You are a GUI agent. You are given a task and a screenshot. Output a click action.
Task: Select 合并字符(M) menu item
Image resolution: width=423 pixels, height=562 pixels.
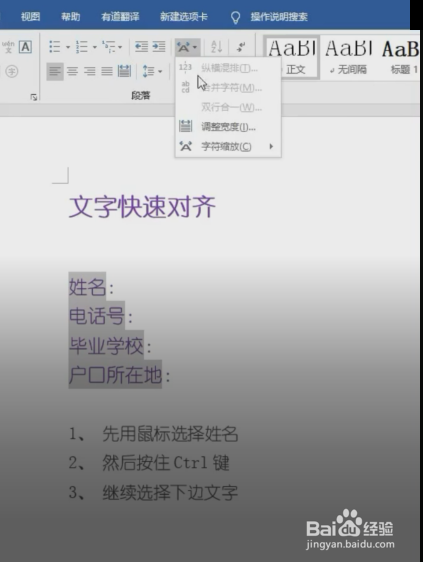[x=228, y=87]
